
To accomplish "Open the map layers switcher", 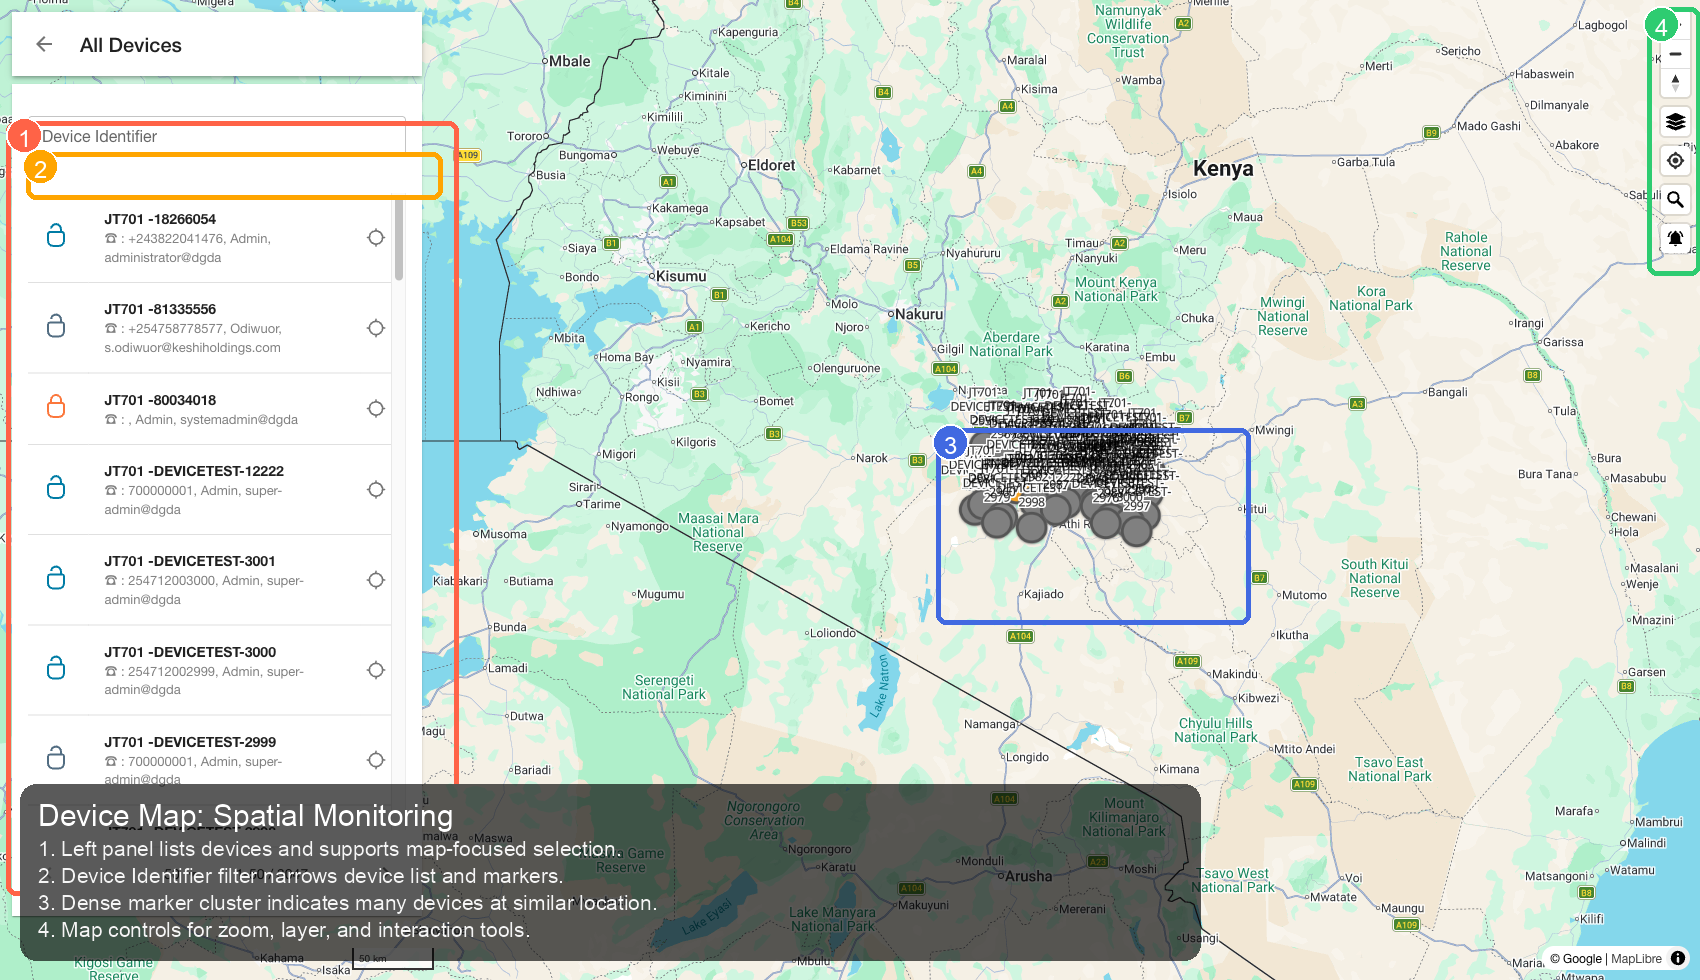I will (1675, 122).
